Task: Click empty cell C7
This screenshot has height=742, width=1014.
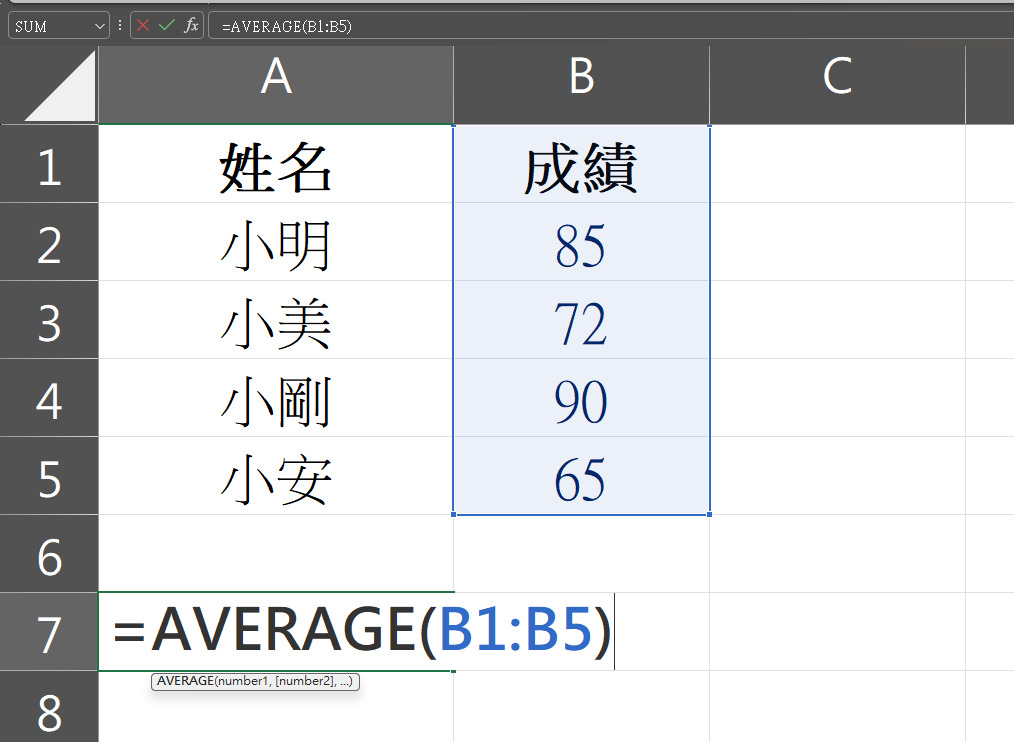Action: coord(837,631)
